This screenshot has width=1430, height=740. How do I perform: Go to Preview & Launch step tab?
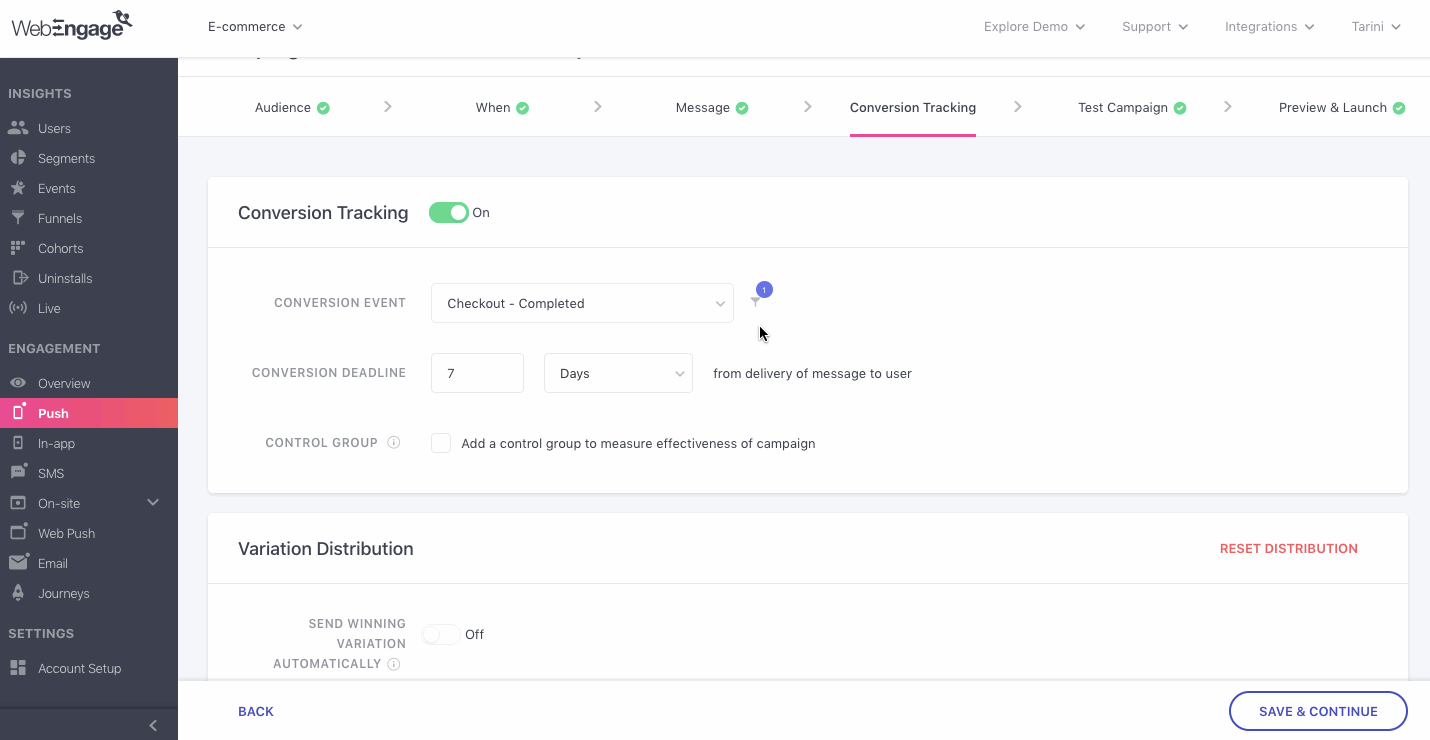1342,108
